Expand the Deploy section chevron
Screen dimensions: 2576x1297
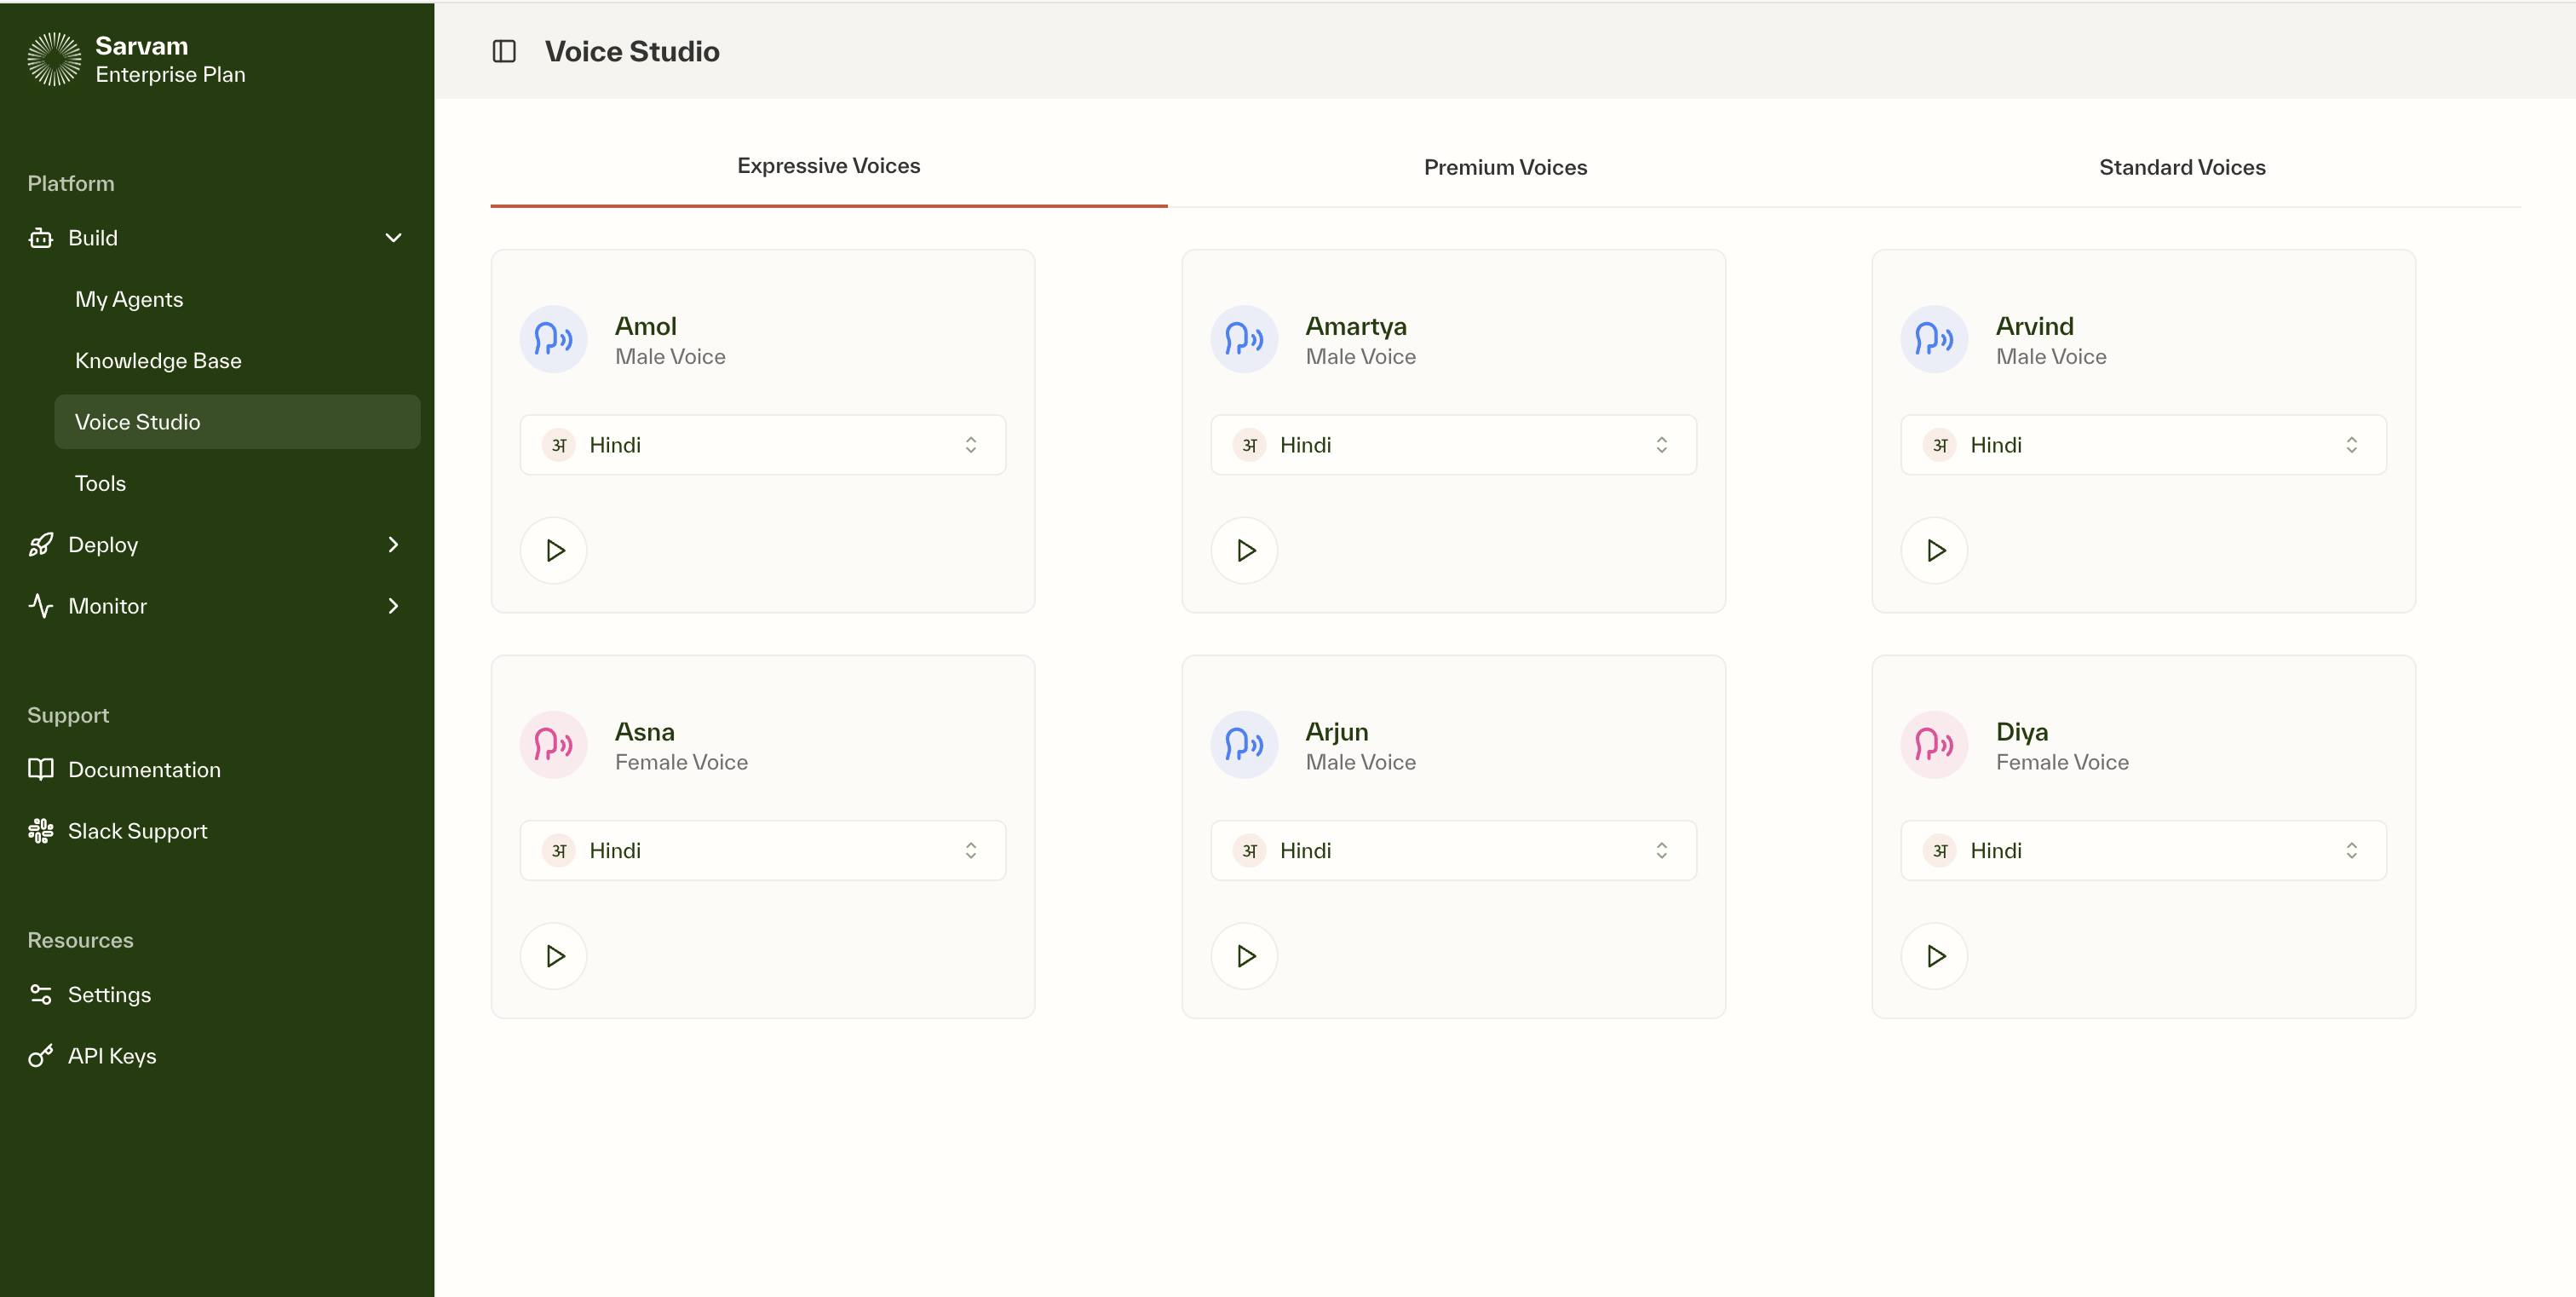click(394, 545)
